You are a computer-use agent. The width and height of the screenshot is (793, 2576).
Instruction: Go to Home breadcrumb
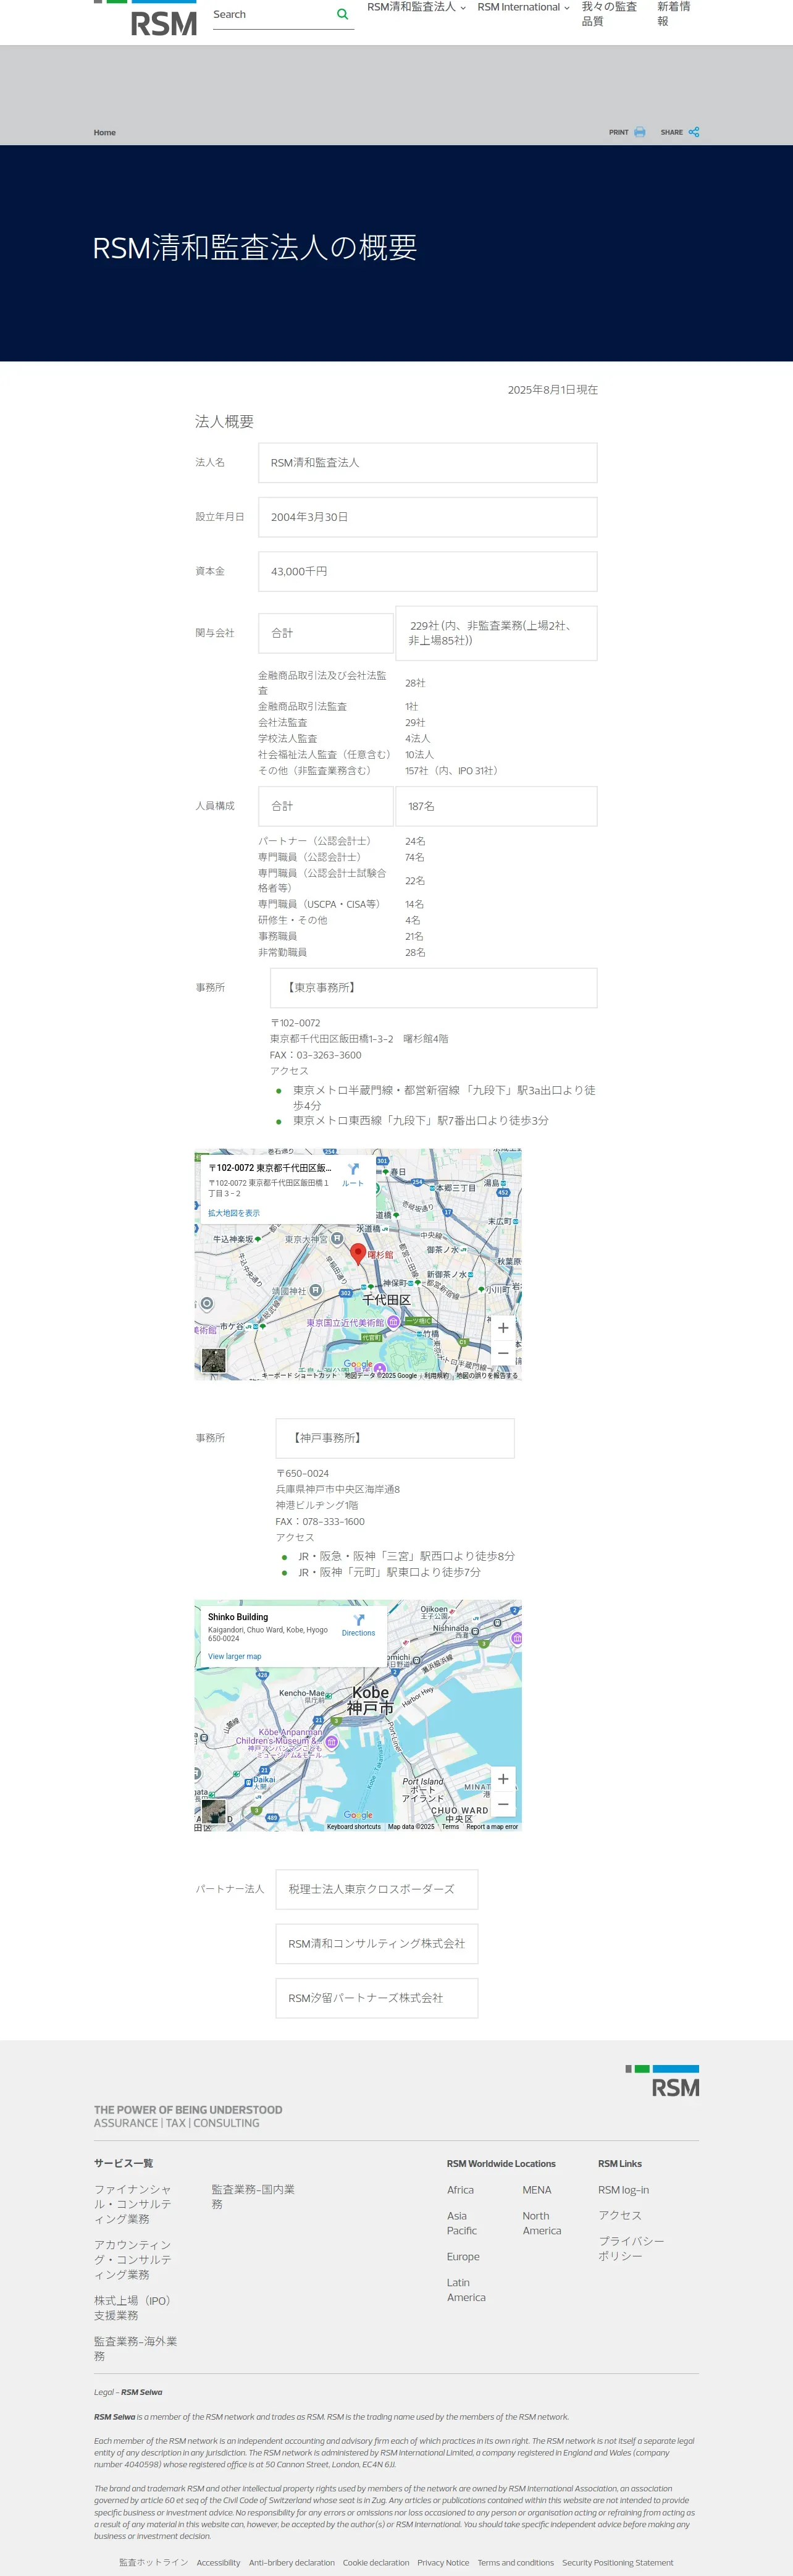click(105, 132)
